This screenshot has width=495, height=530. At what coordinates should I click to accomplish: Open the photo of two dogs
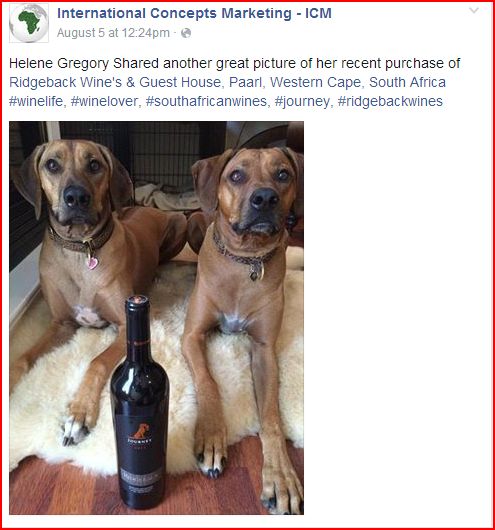coord(157,318)
